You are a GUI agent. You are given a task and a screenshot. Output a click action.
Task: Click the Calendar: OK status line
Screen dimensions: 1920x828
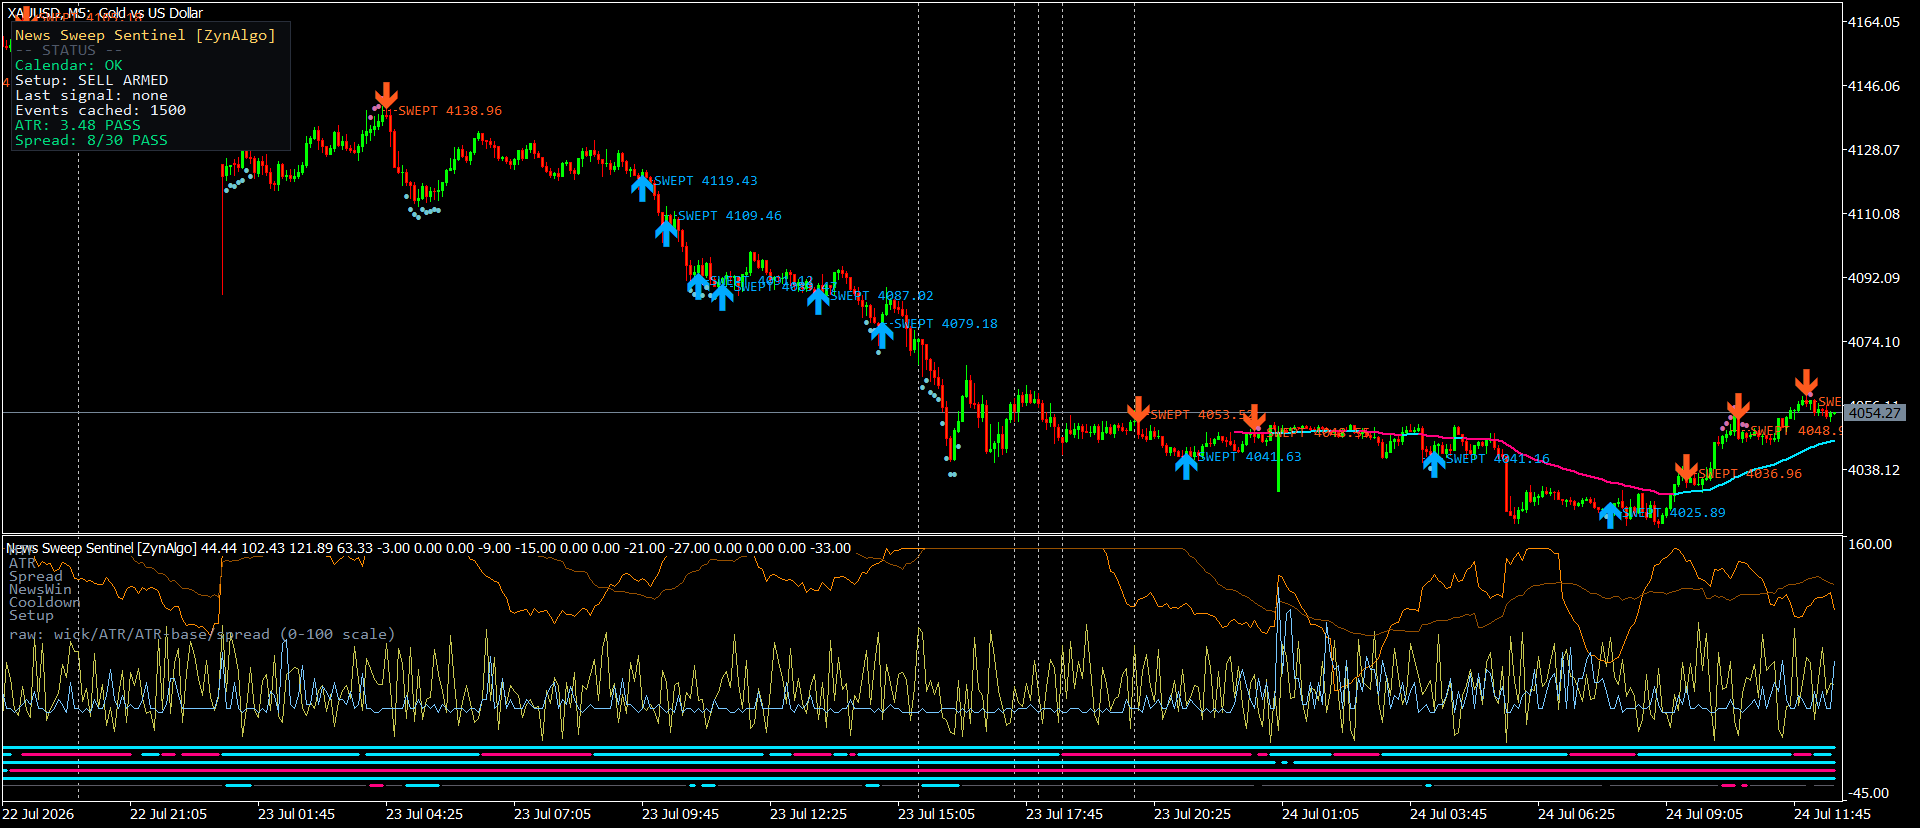click(x=68, y=65)
